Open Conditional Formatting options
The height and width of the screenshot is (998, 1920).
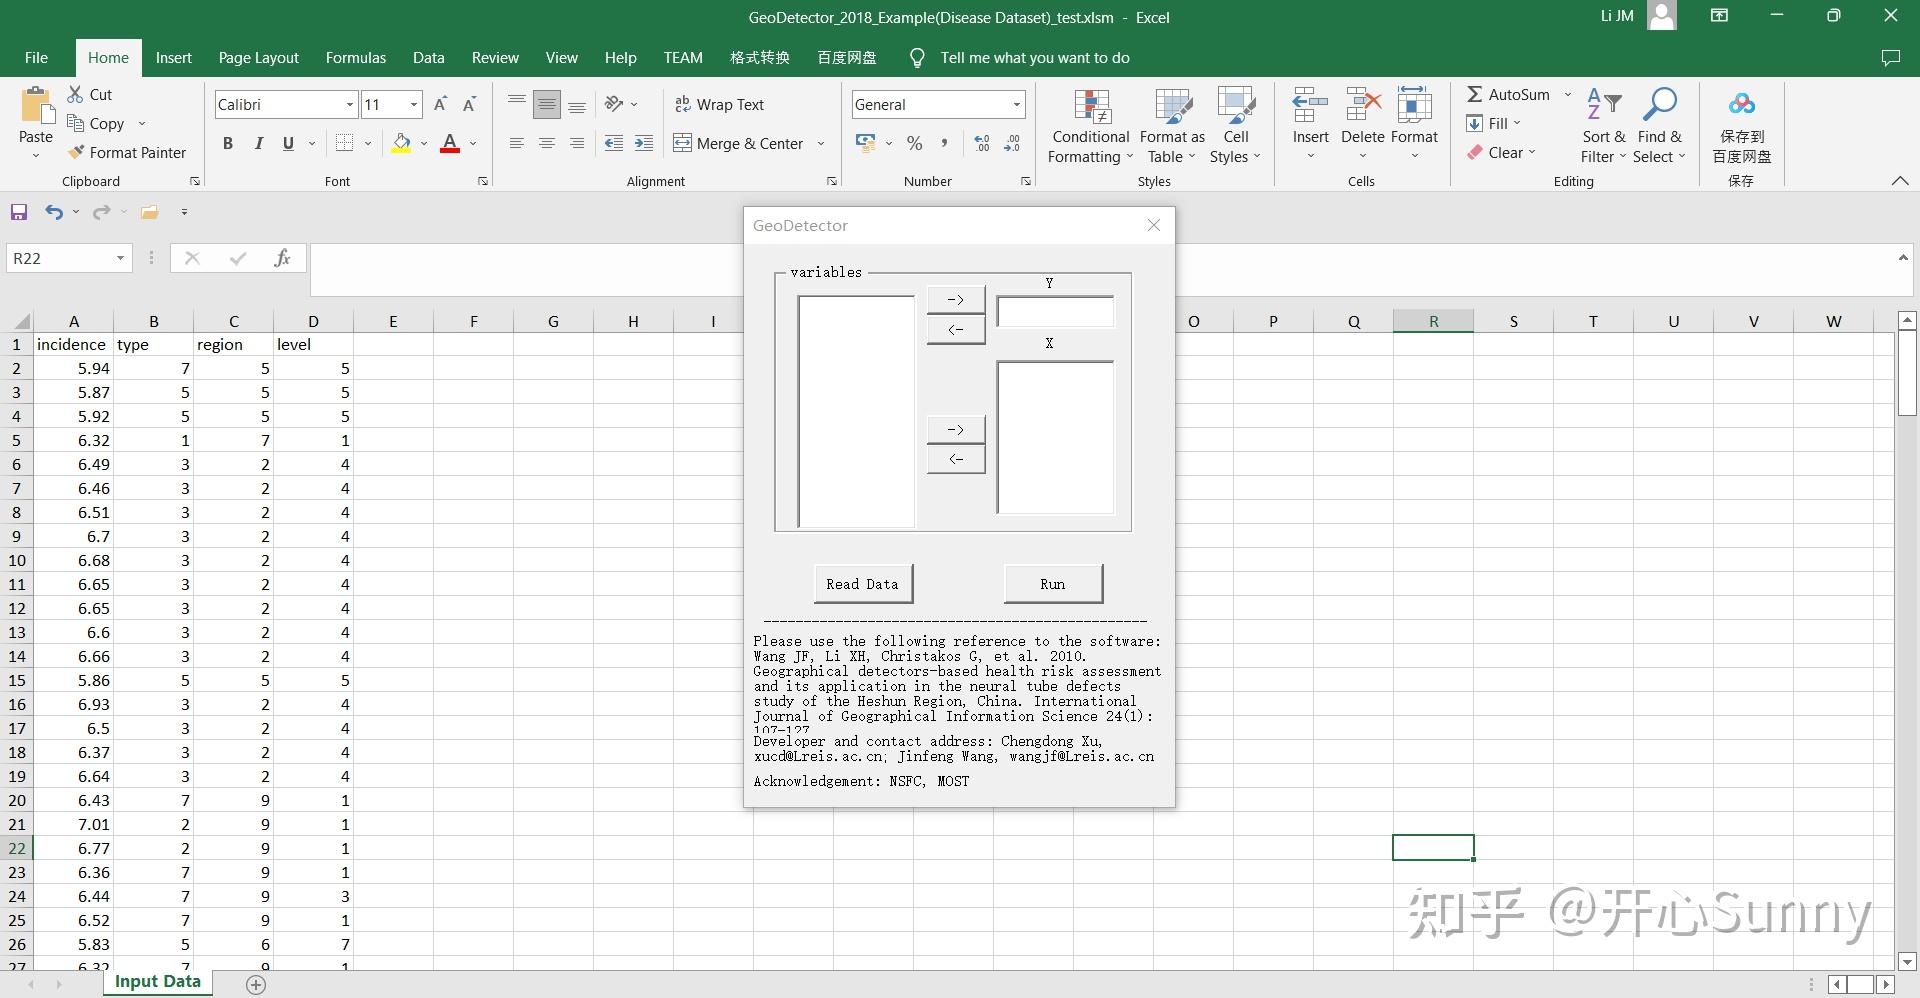click(1090, 126)
